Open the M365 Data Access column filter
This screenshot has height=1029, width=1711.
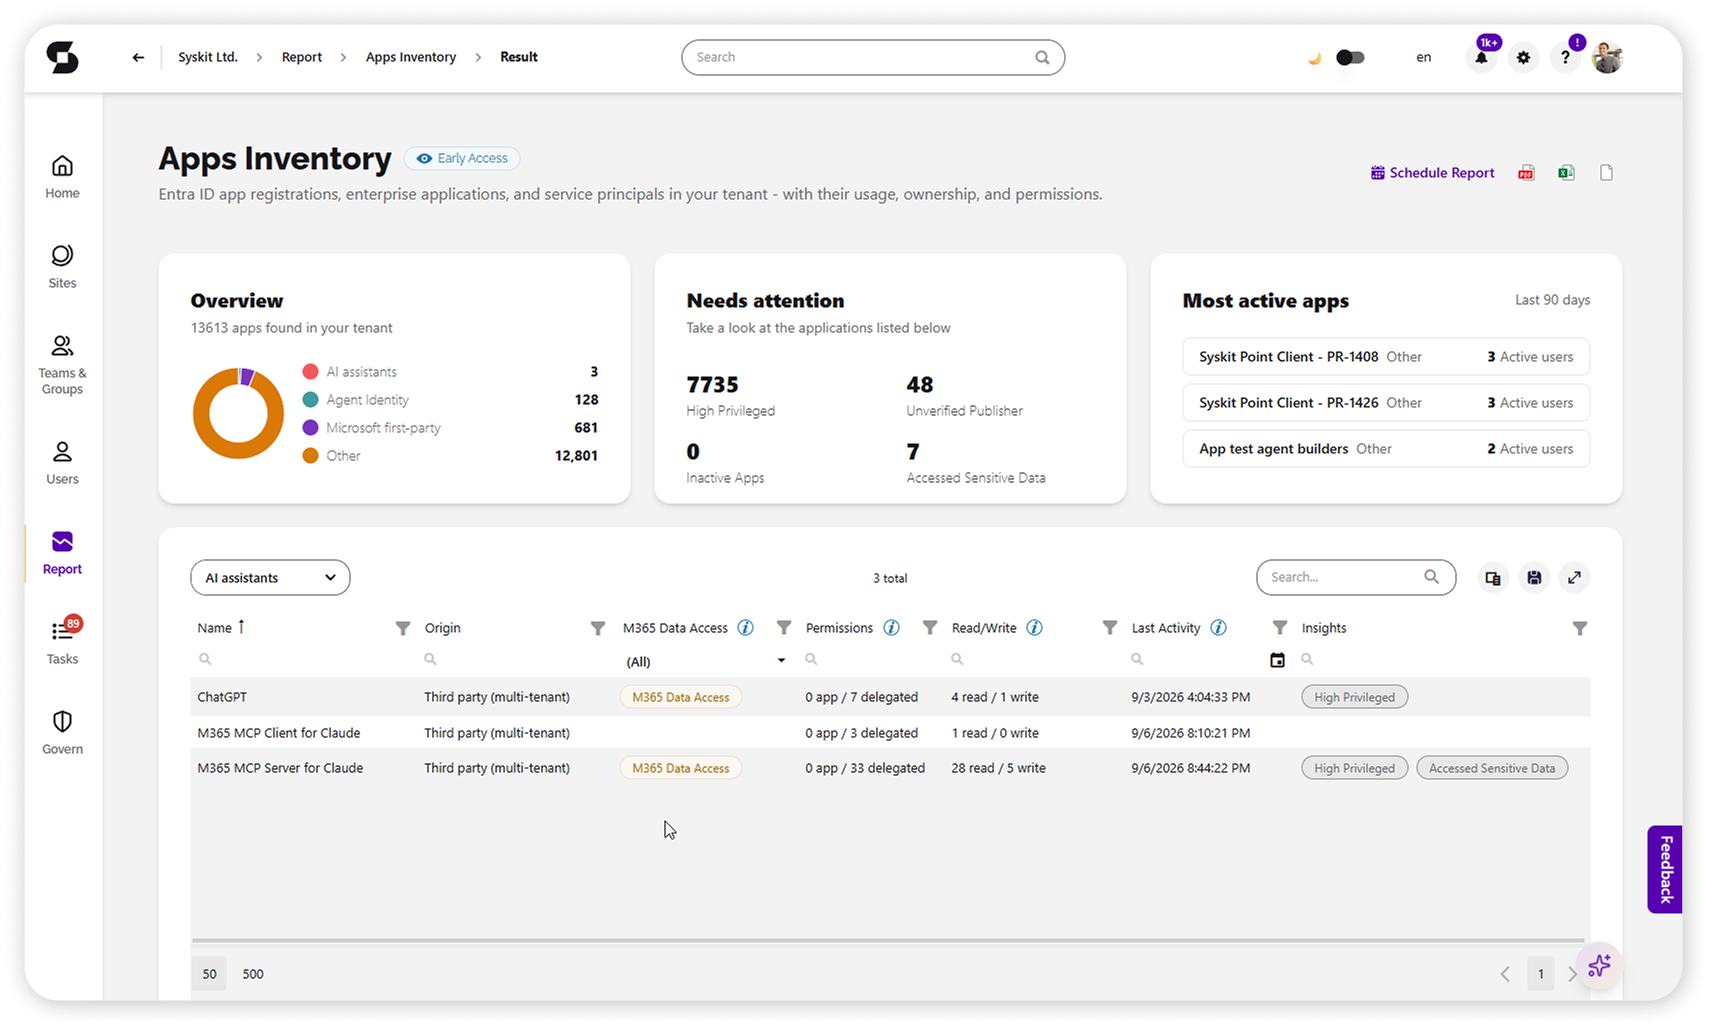pos(784,628)
